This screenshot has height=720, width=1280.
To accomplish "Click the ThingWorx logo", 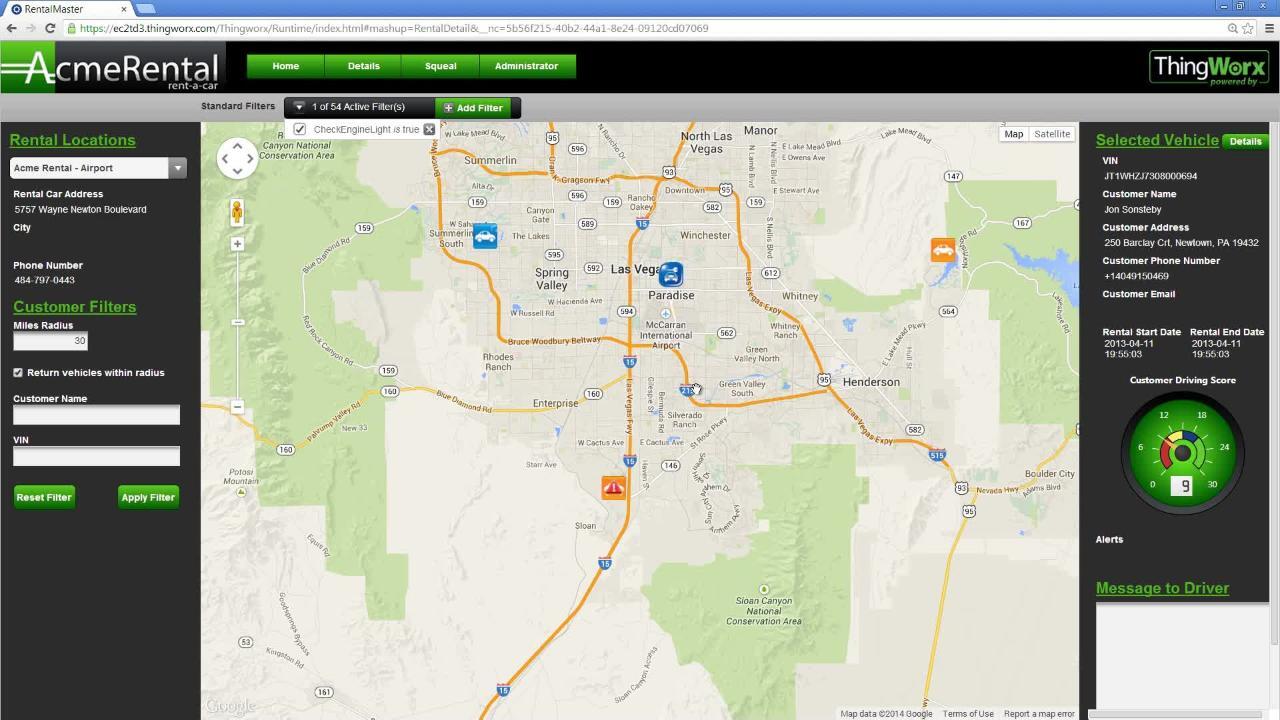I will click(x=1209, y=68).
